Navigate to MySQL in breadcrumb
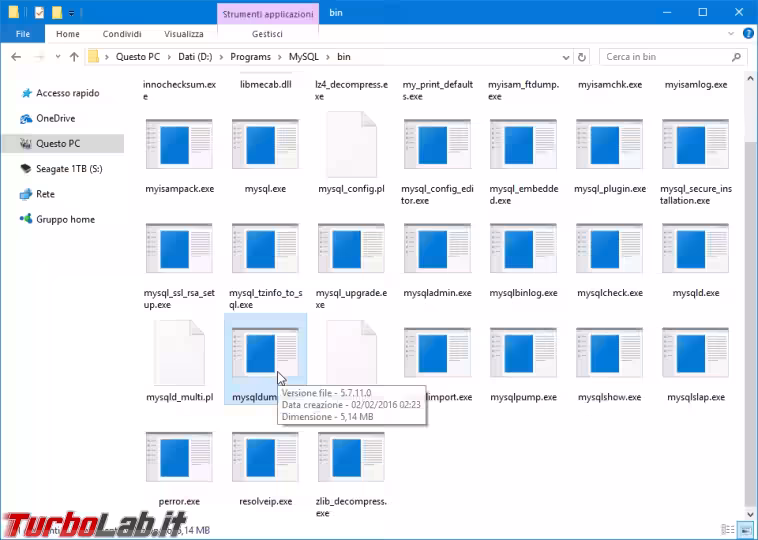This screenshot has height=540, width=758. tap(304, 57)
